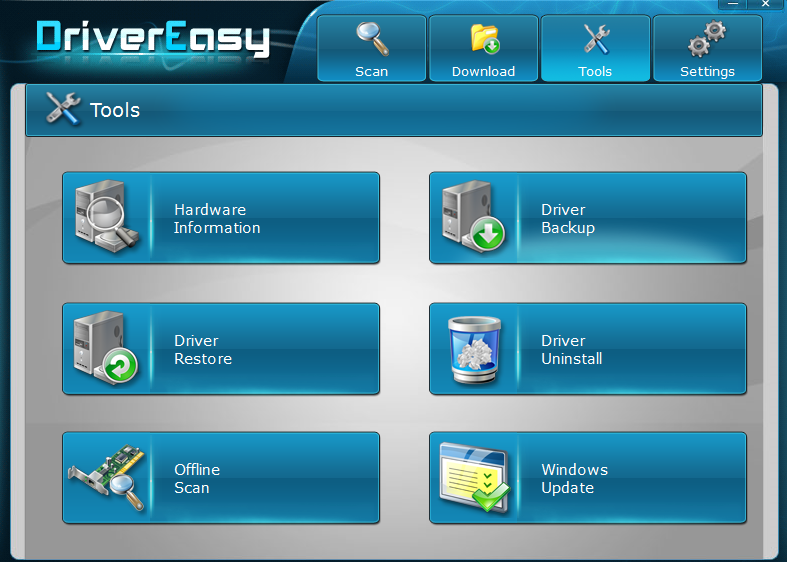Screen dimensions: 787x562
Task: Click the Windows Update checklist icon
Action: pyautogui.click(x=474, y=478)
